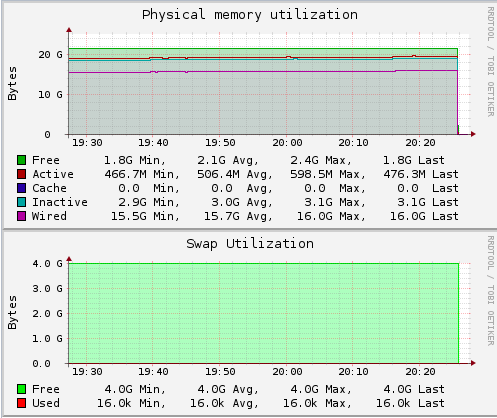Click the 19:40 marker on swap graph
497x418 pixels.
[153, 372]
